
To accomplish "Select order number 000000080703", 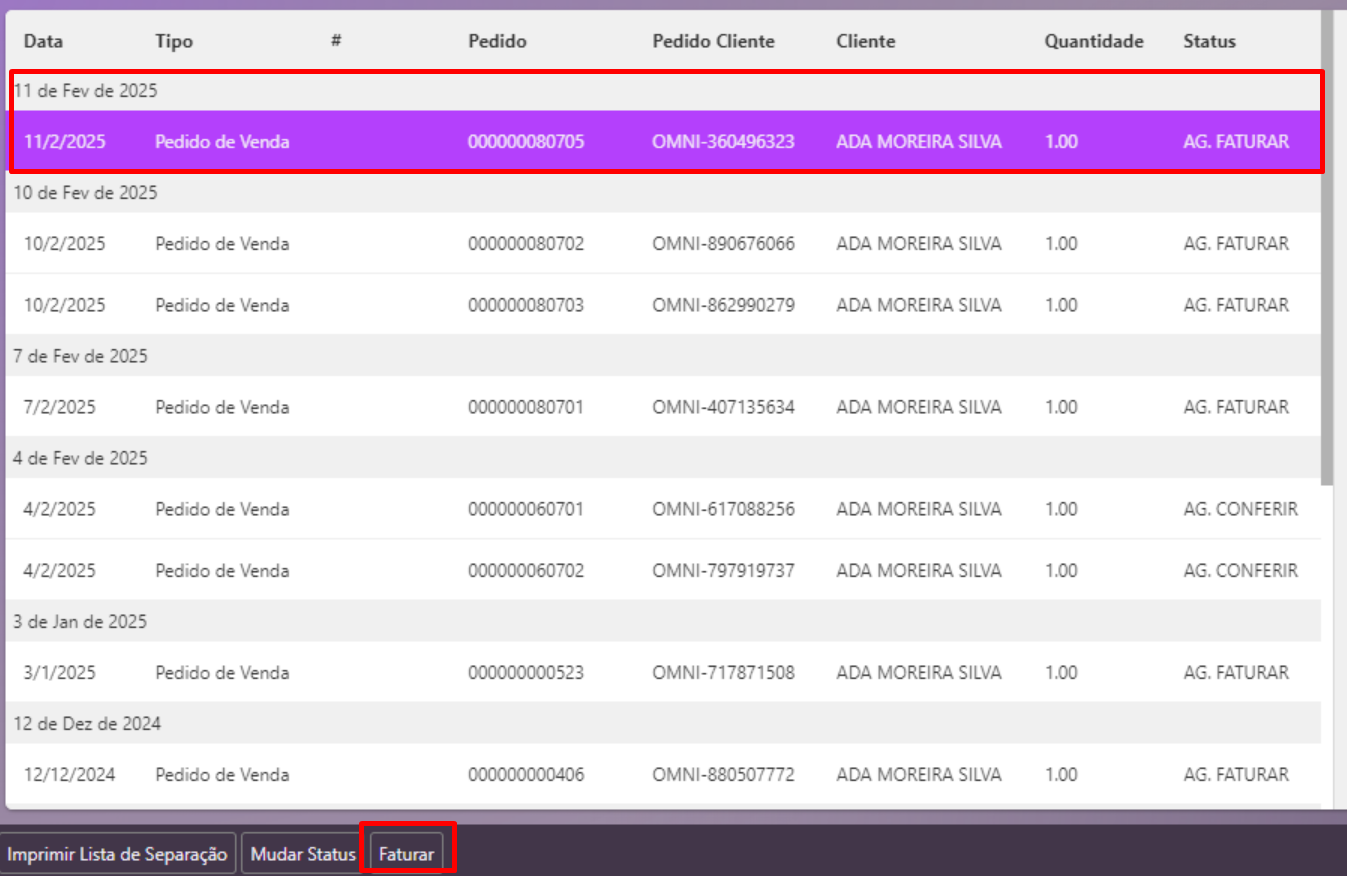I will tap(526, 305).
